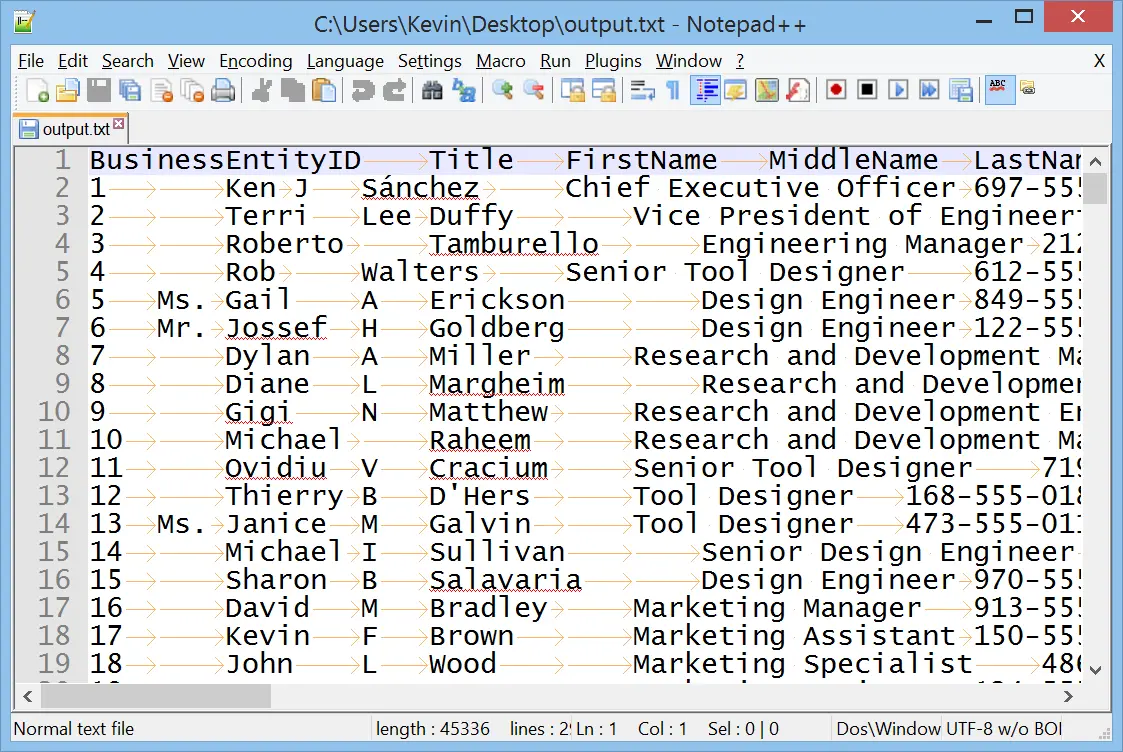Click the user defined language dialog icon
Viewport: 1123px width, 752px height.
736,91
